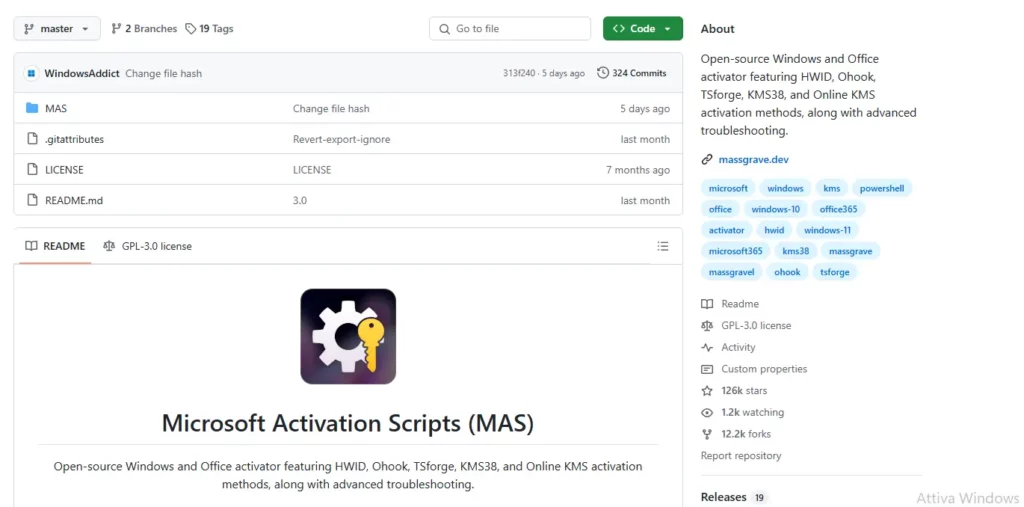Image resolution: width=1024 pixels, height=507 pixels.
Task: Click the fork icon beside 12.2k forks
Action: 707,434
